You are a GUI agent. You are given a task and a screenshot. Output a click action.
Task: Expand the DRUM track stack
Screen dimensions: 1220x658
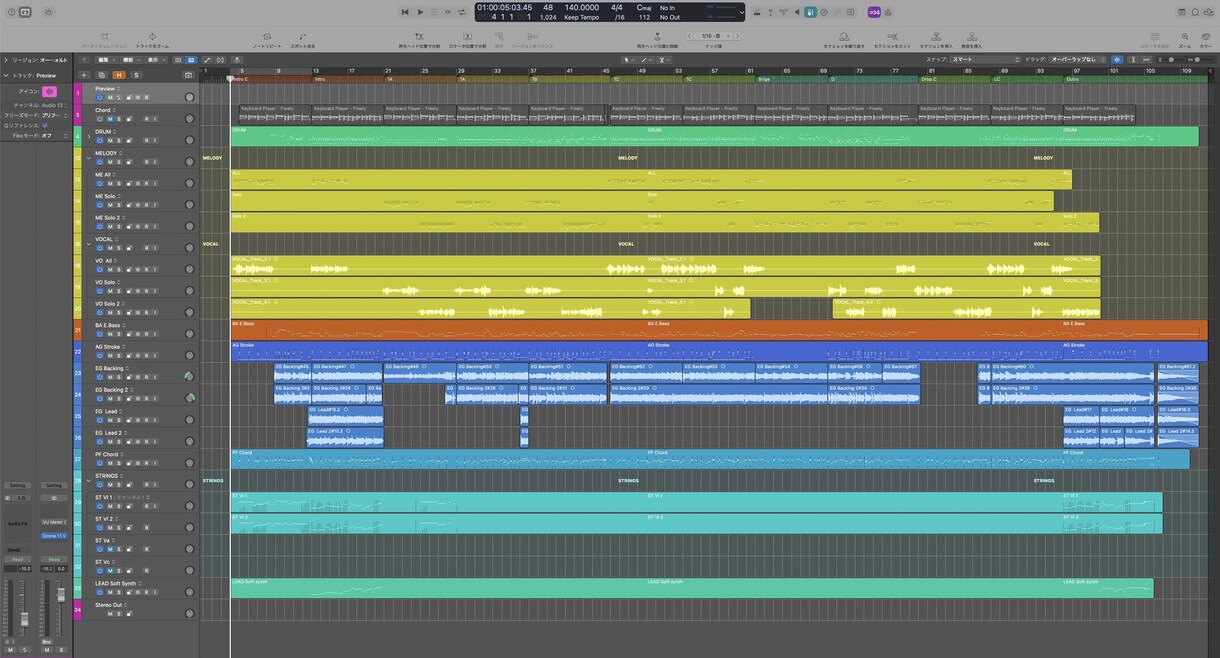(88, 136)
